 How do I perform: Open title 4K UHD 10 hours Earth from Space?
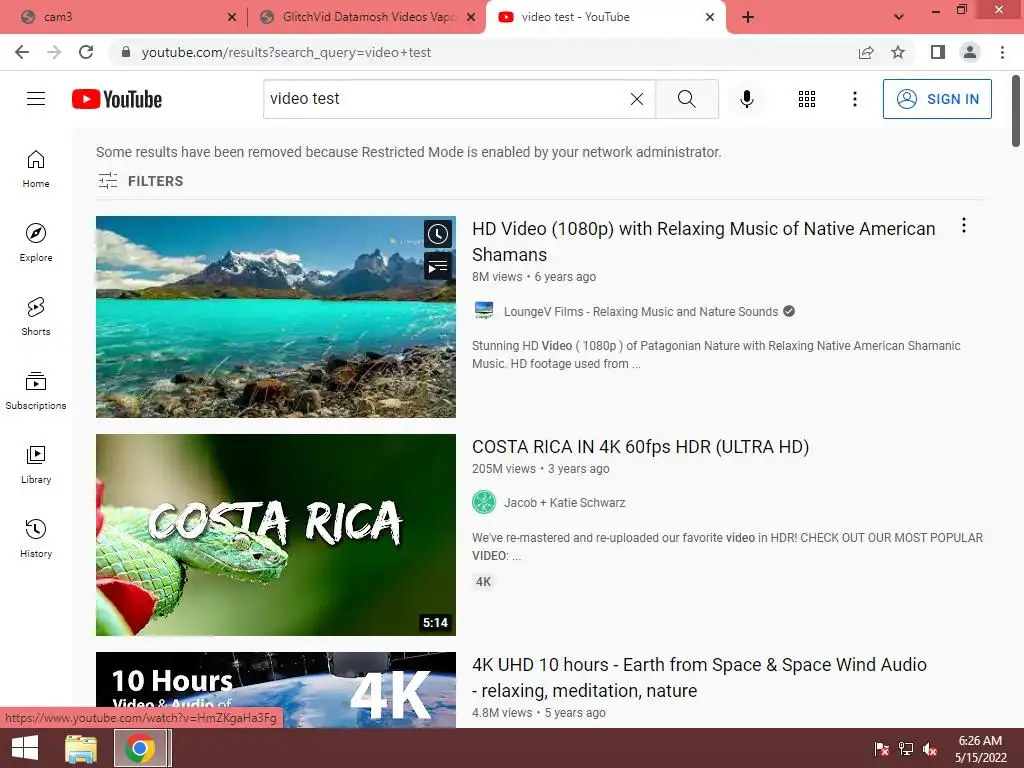pyautogui.click(x=699, y=677)
